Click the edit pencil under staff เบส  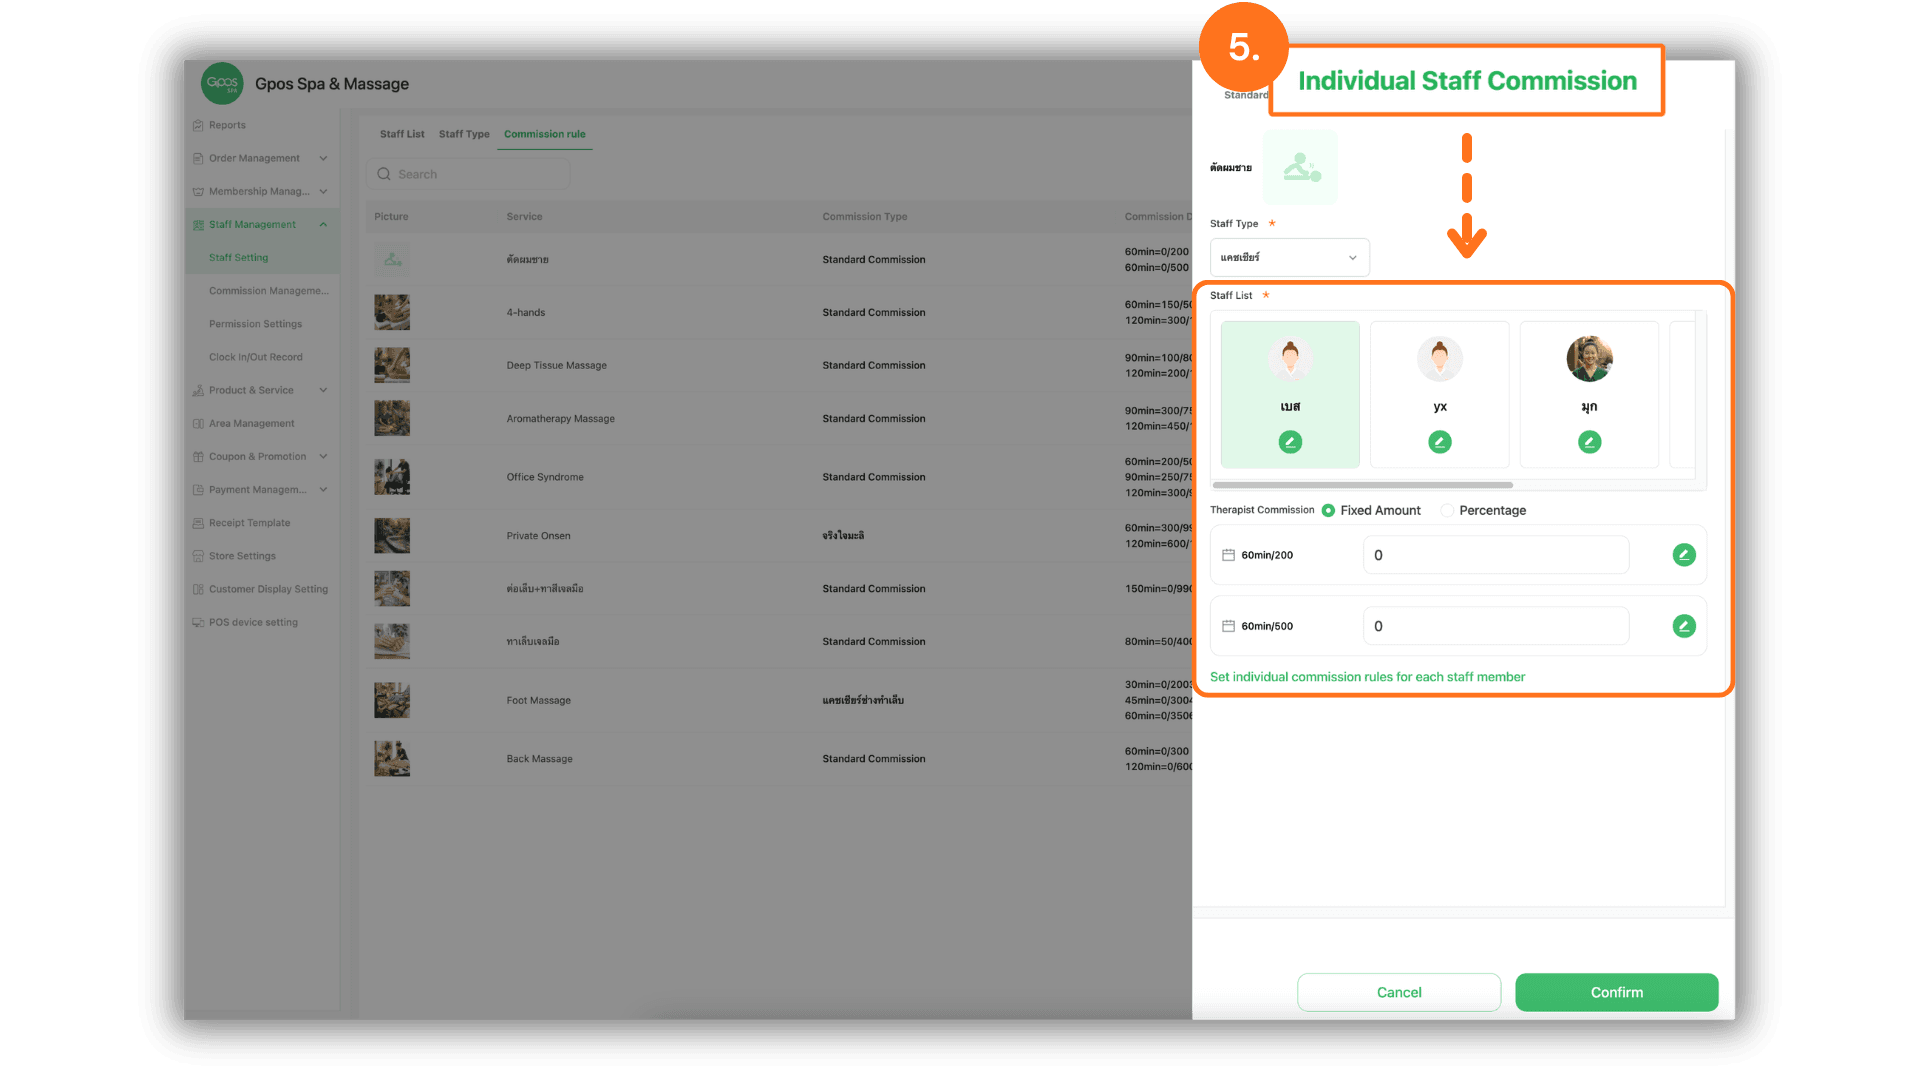[1290, 442]
